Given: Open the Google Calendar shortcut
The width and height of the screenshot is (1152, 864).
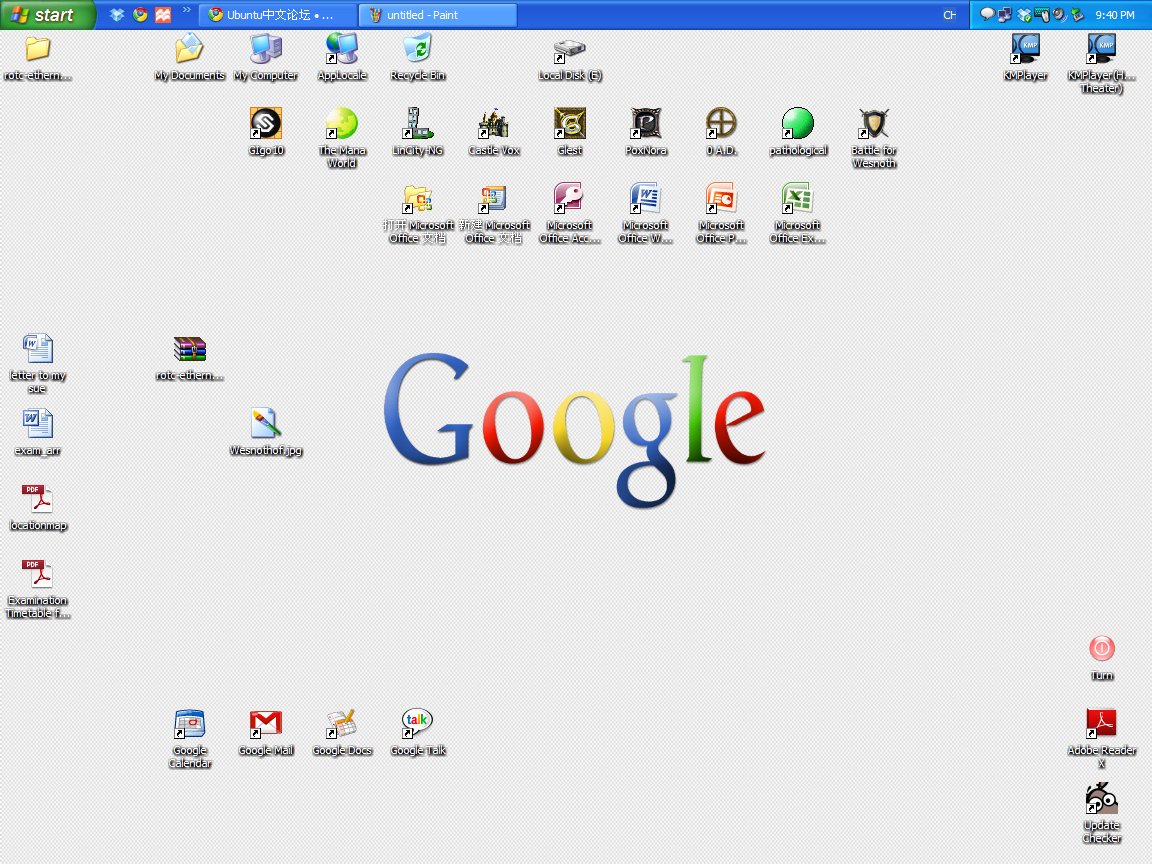Looking at the screenshot, I should 190,724.
